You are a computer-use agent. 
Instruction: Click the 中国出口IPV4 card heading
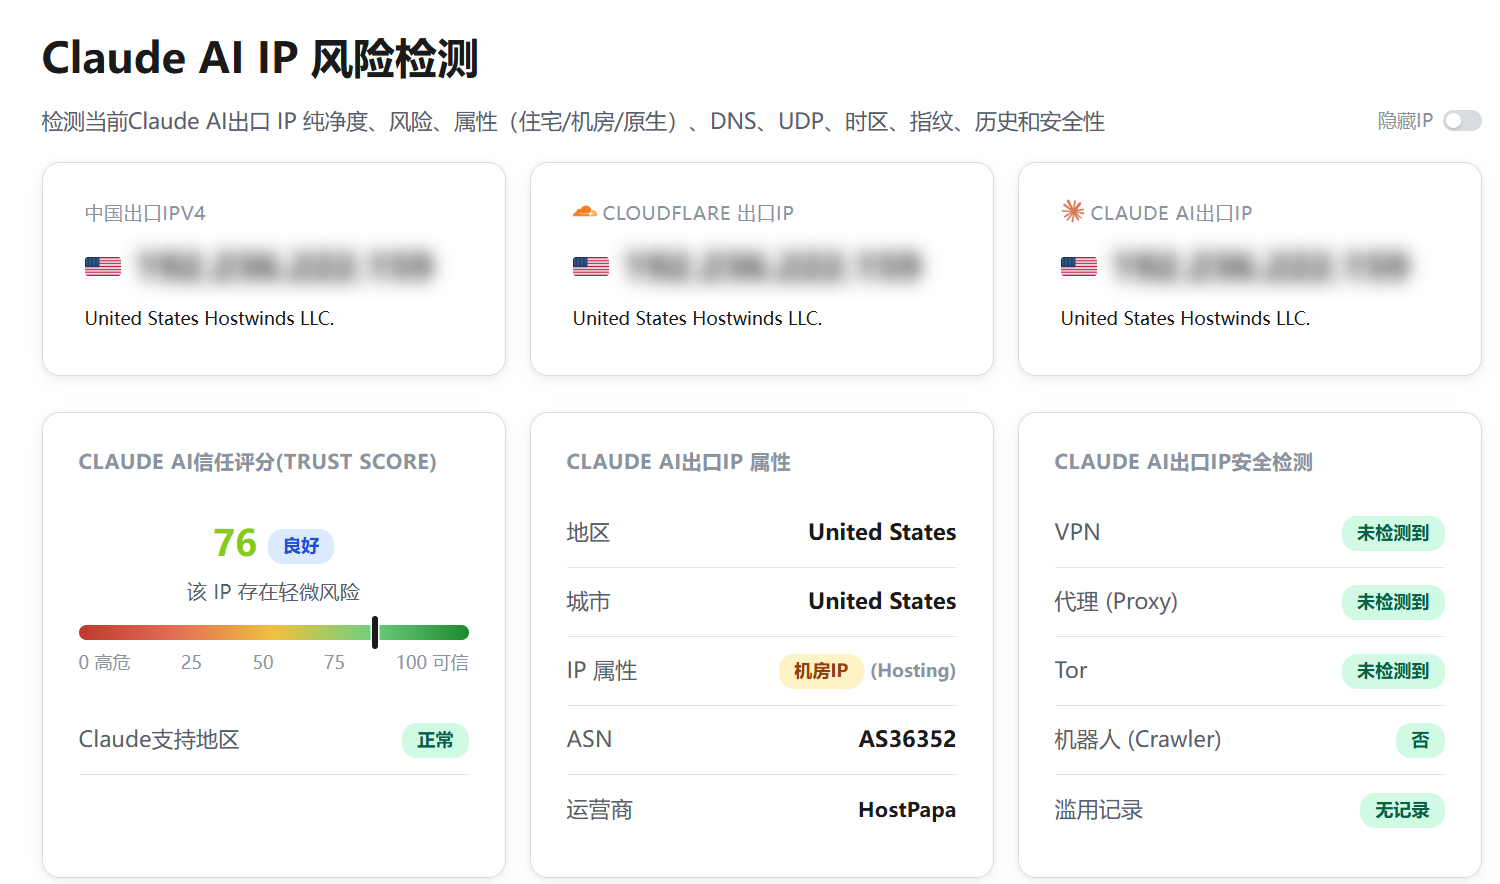coord(145,213)
